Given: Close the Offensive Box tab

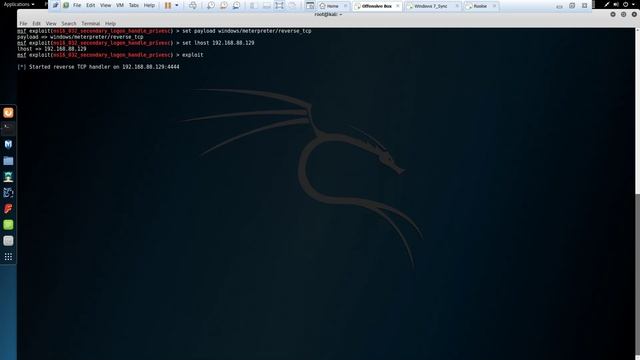Looking at the screenshot, I should point(398,6).
